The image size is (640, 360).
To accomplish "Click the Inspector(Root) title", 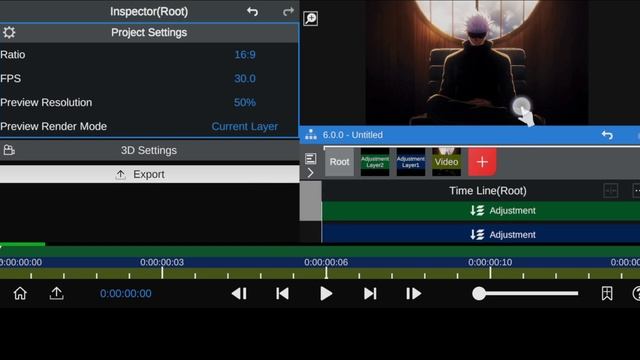I will pyautogui.click(x=149, y=11).
